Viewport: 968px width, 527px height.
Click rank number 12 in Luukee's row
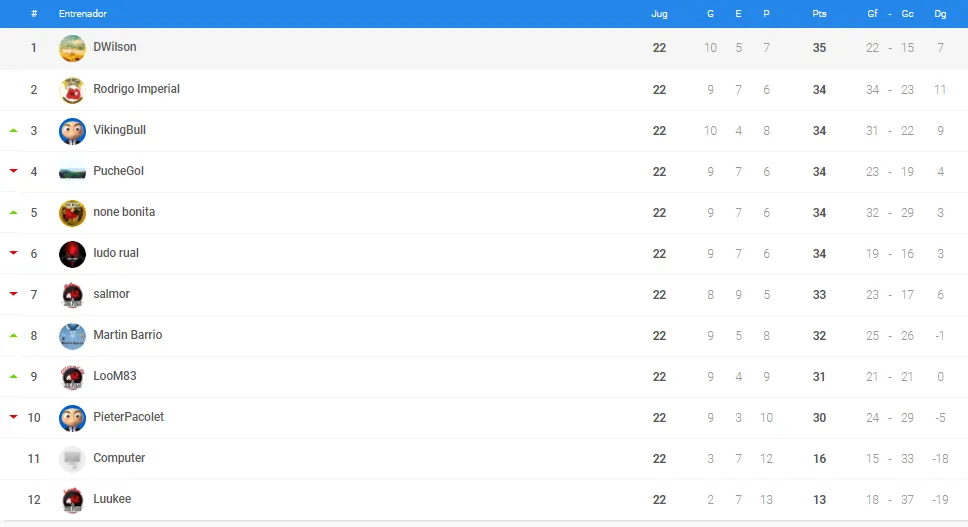coord(34,500)
